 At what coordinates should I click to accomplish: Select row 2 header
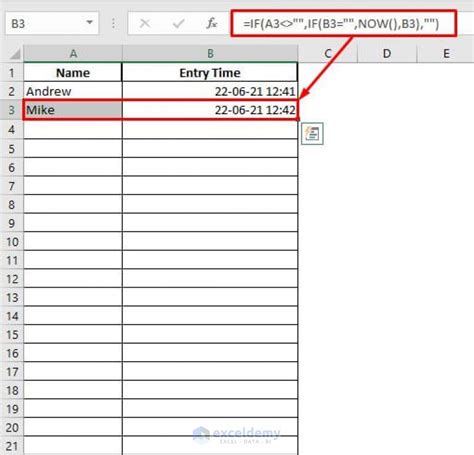12,91
